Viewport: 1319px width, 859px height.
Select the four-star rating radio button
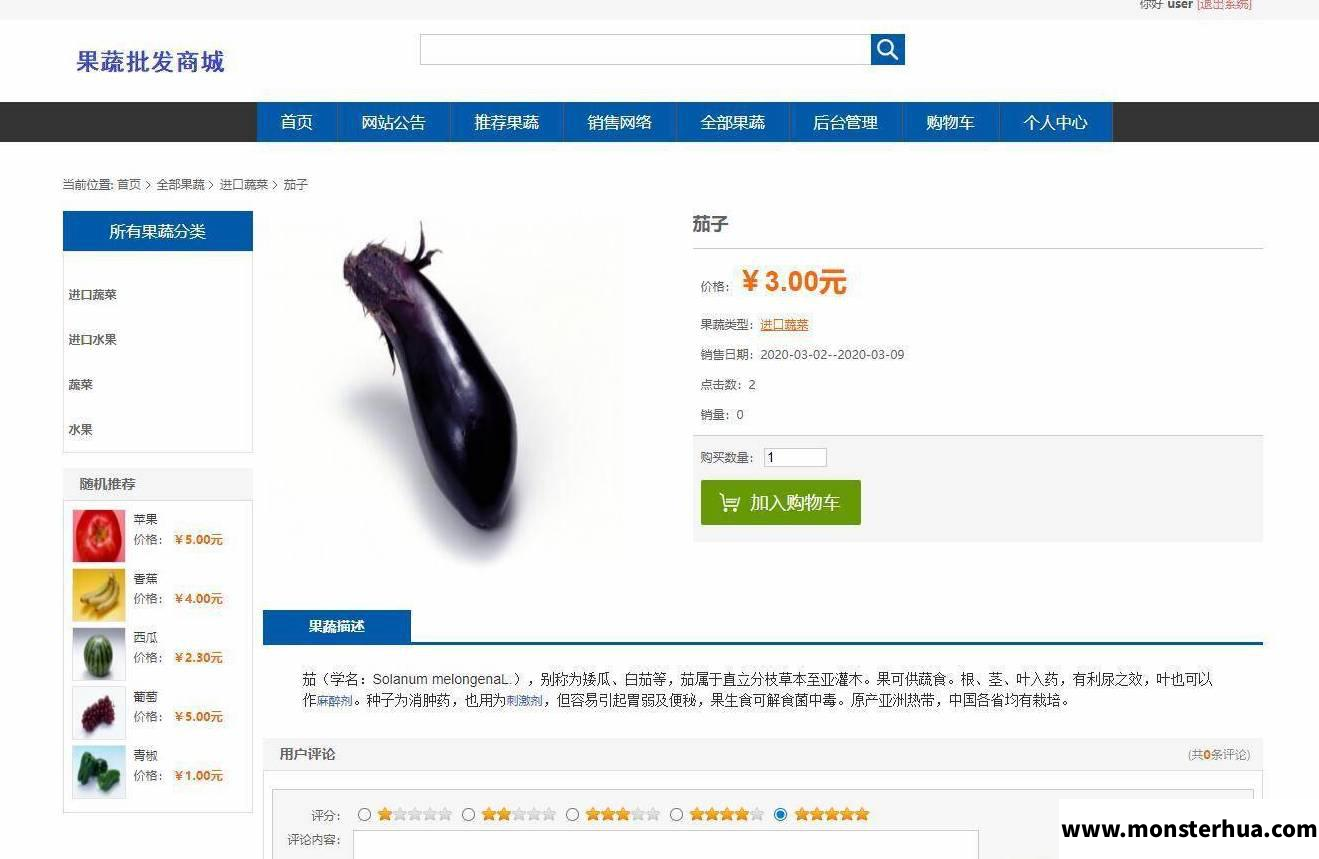tap(676, 814)
